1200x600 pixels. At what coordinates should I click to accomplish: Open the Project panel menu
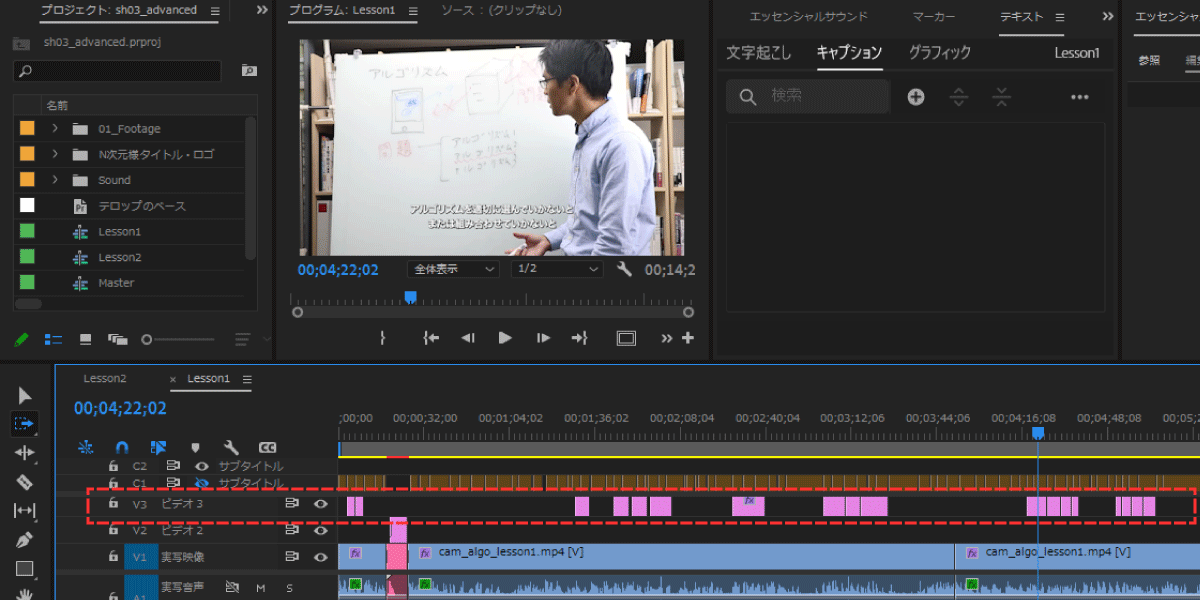216,11
